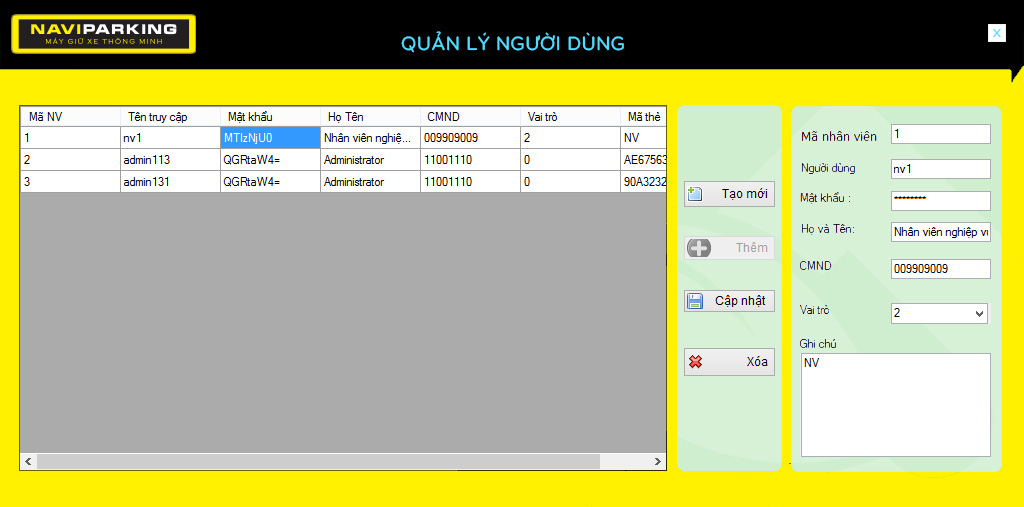Click the table's left scroll arrow
1024x507 pixels.
pos(28,462)
